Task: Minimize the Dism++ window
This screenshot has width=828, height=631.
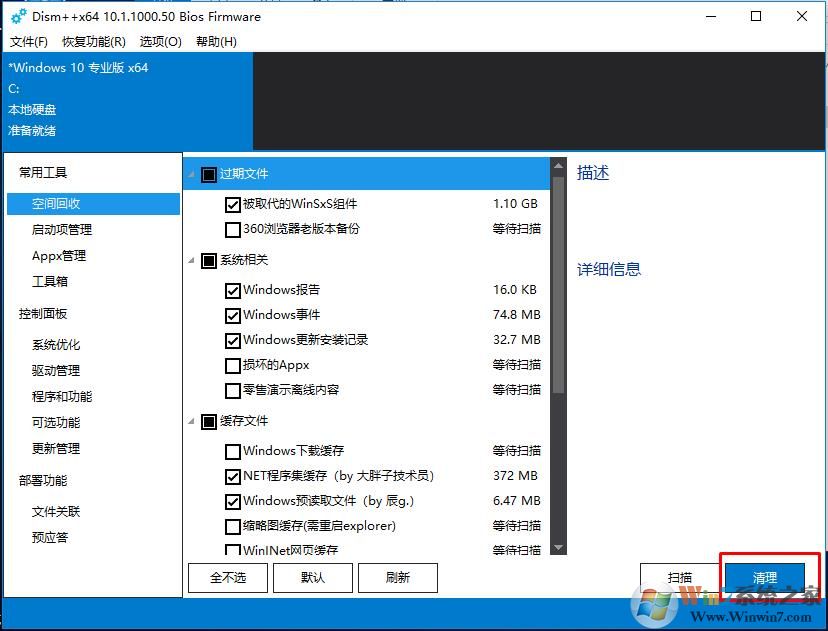Action: (711, 16)
